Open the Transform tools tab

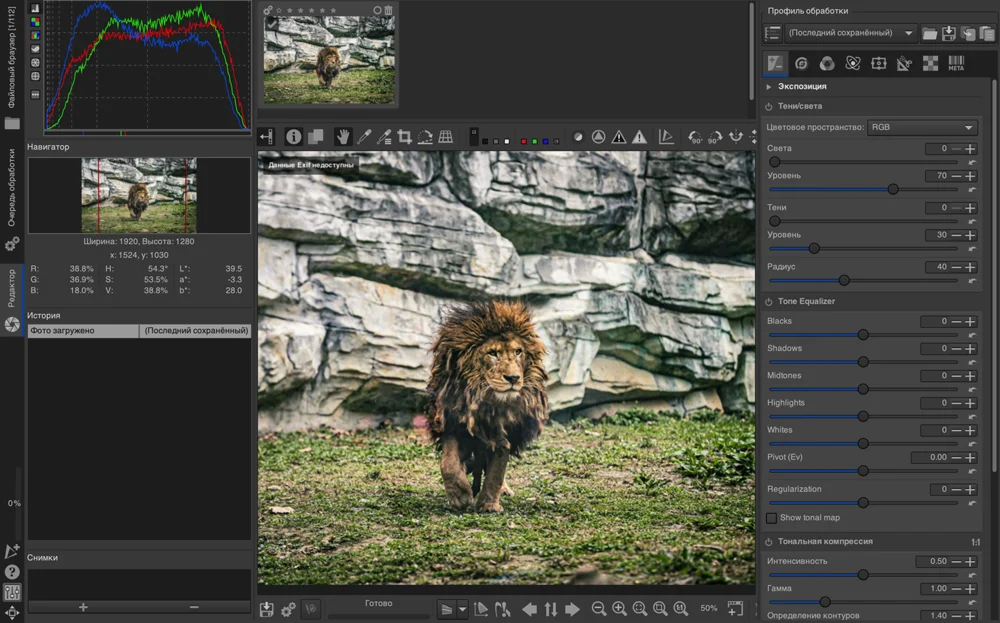[904, 63]
